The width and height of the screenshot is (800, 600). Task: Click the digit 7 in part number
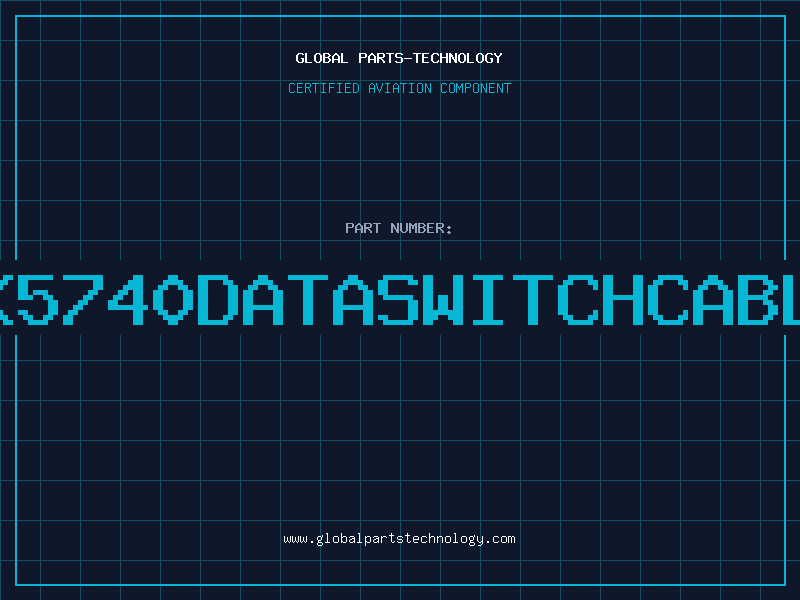tap(82, 300)
